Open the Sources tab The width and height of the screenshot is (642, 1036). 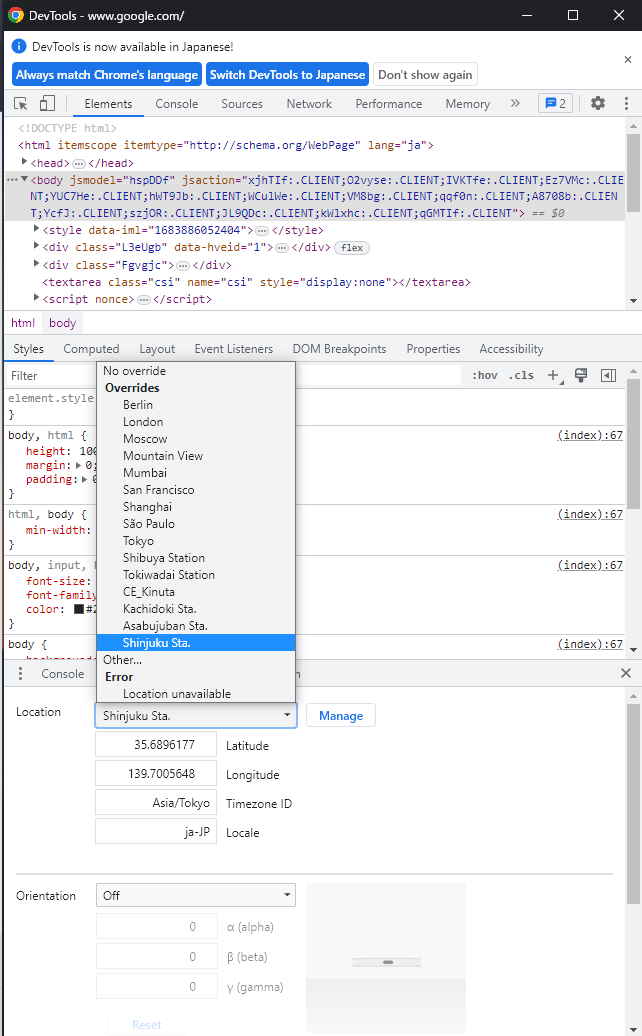coord(242,104)
